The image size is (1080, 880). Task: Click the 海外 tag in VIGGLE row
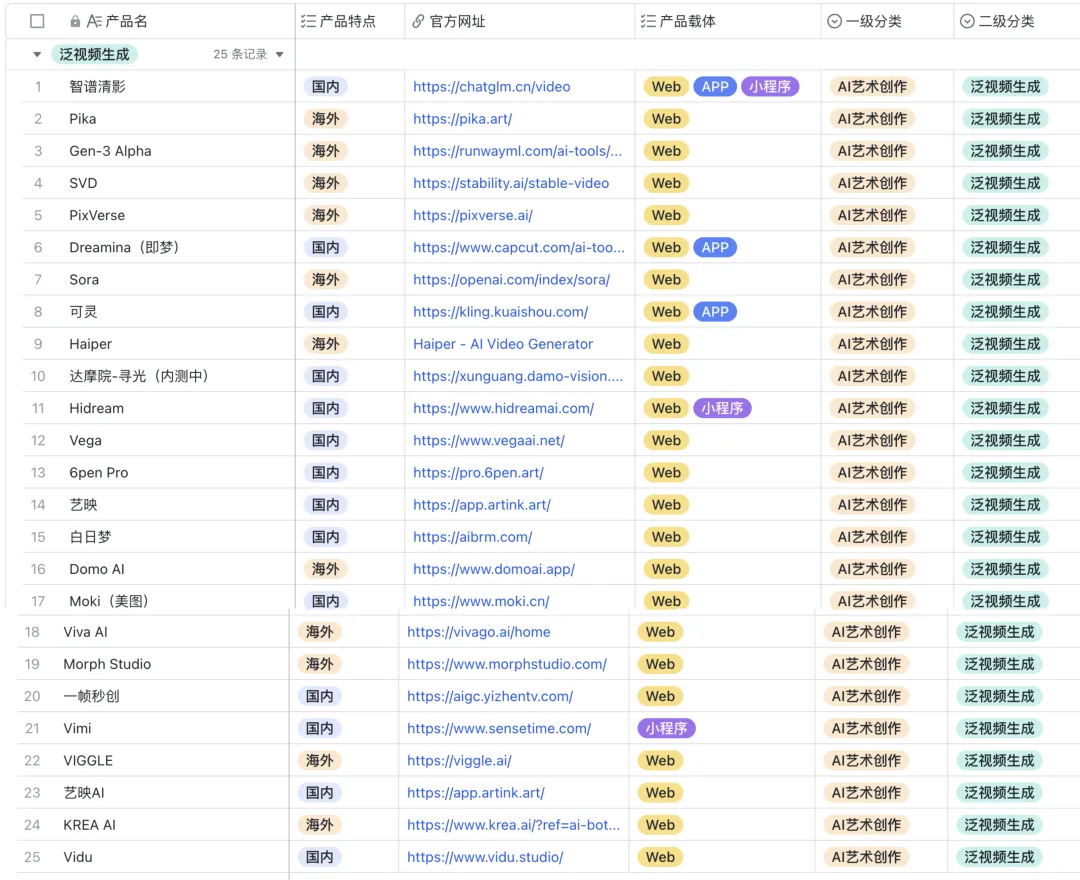tap(320, 761)
